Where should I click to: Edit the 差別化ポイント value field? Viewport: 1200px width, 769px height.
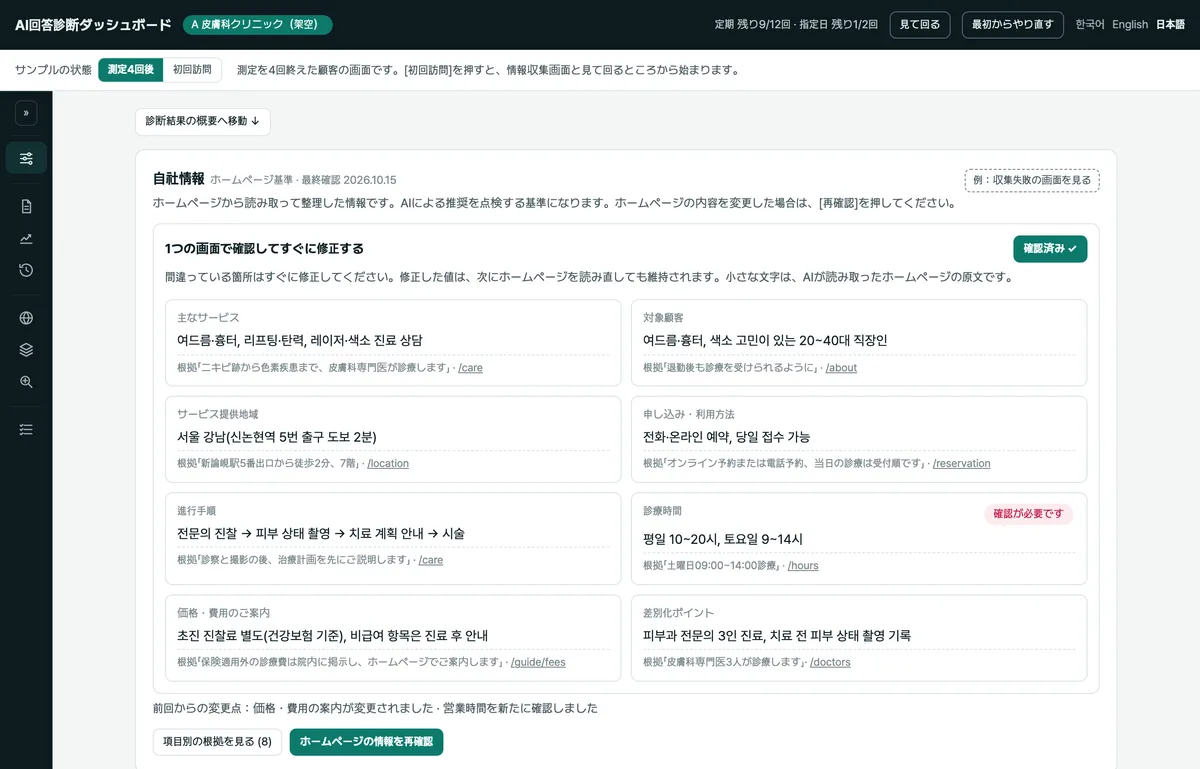point(859,636)
